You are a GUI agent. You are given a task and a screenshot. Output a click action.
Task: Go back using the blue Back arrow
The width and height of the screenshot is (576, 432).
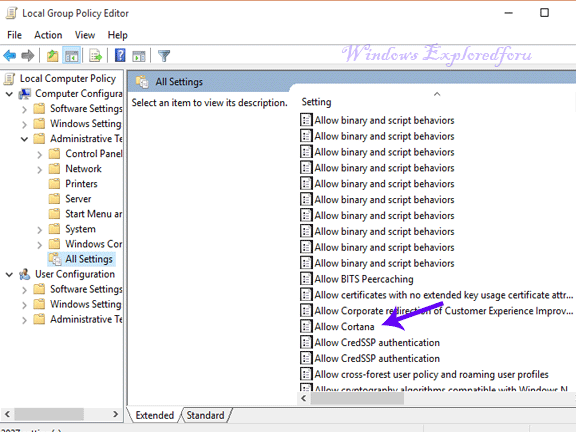[x=10, y=56]
